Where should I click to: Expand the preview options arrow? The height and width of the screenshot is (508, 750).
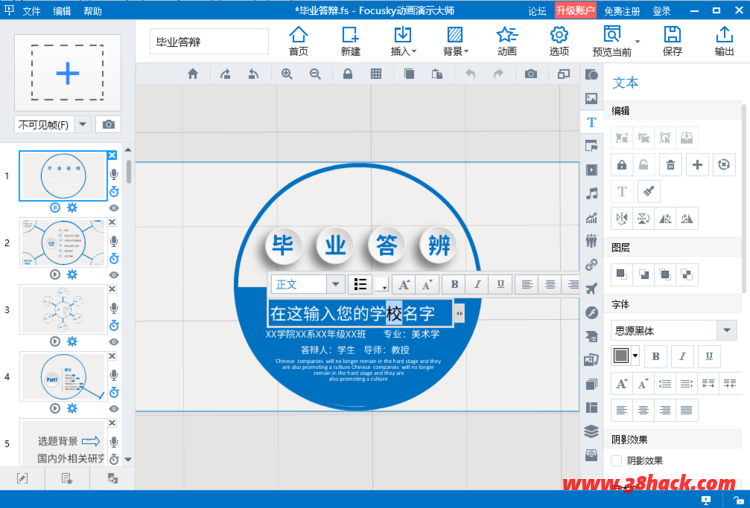pyautogui.click(x=637, y=41)
